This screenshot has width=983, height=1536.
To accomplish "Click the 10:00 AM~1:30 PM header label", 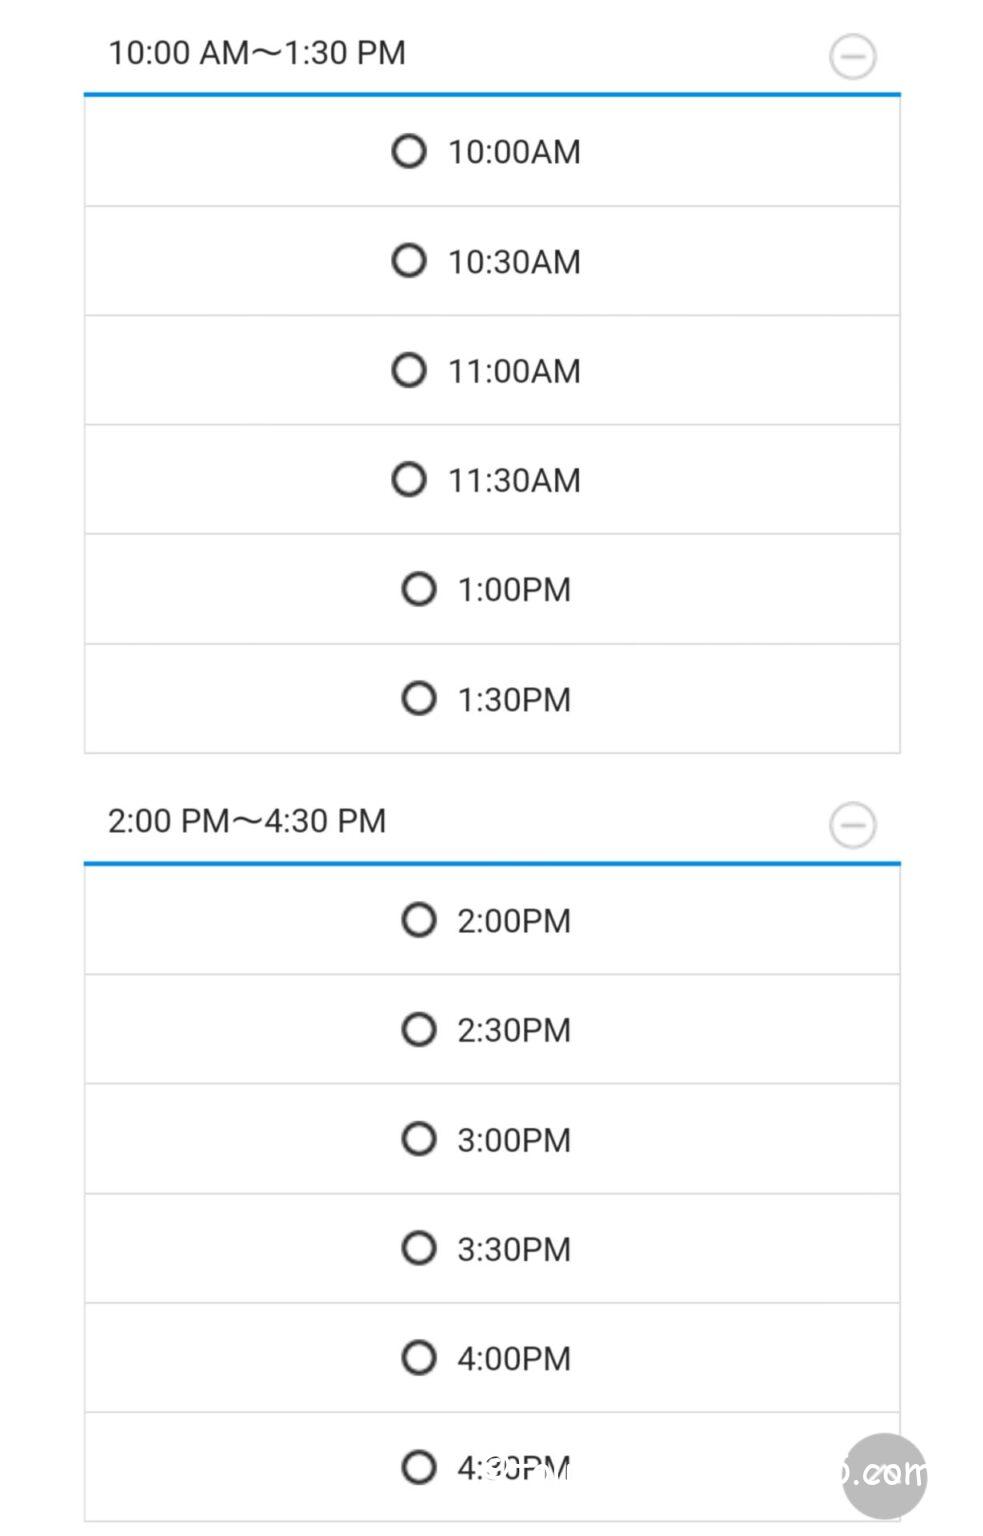I will click(257, 53).
